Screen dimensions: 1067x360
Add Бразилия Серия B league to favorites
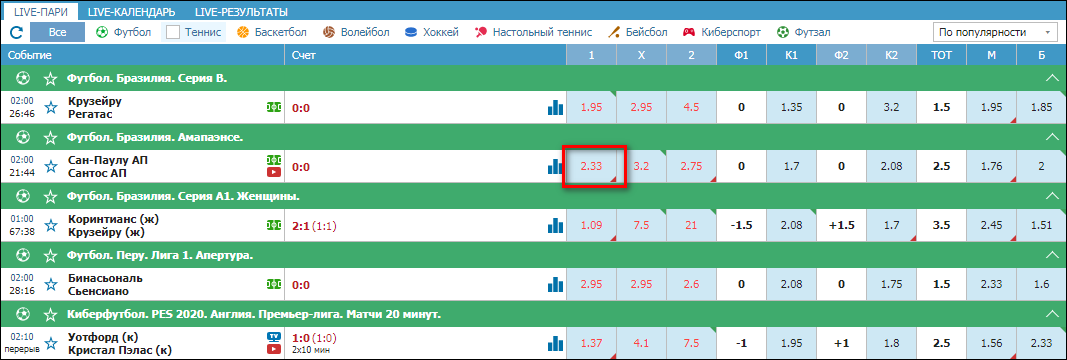[50, 79]
